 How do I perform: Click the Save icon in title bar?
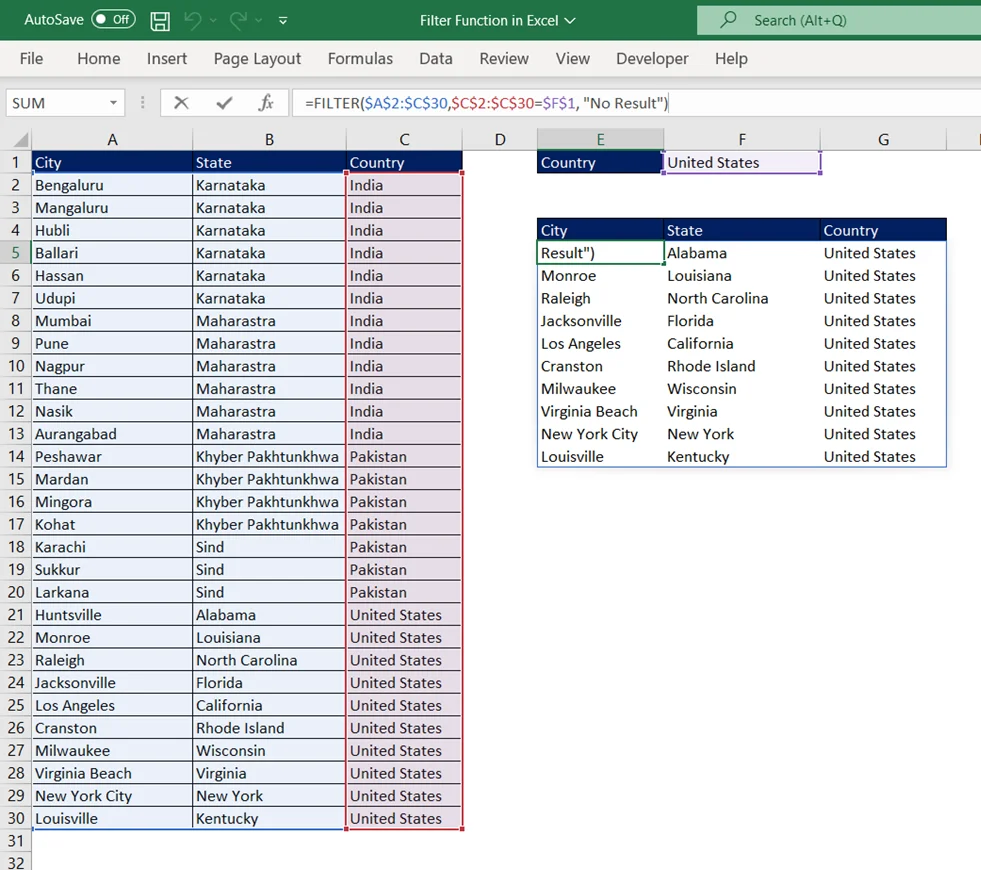pyautogui.click(x=159, y=20)
